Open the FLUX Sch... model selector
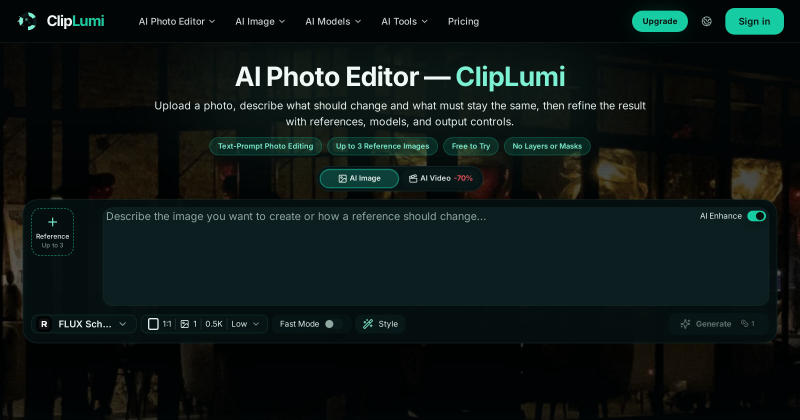 84,324
